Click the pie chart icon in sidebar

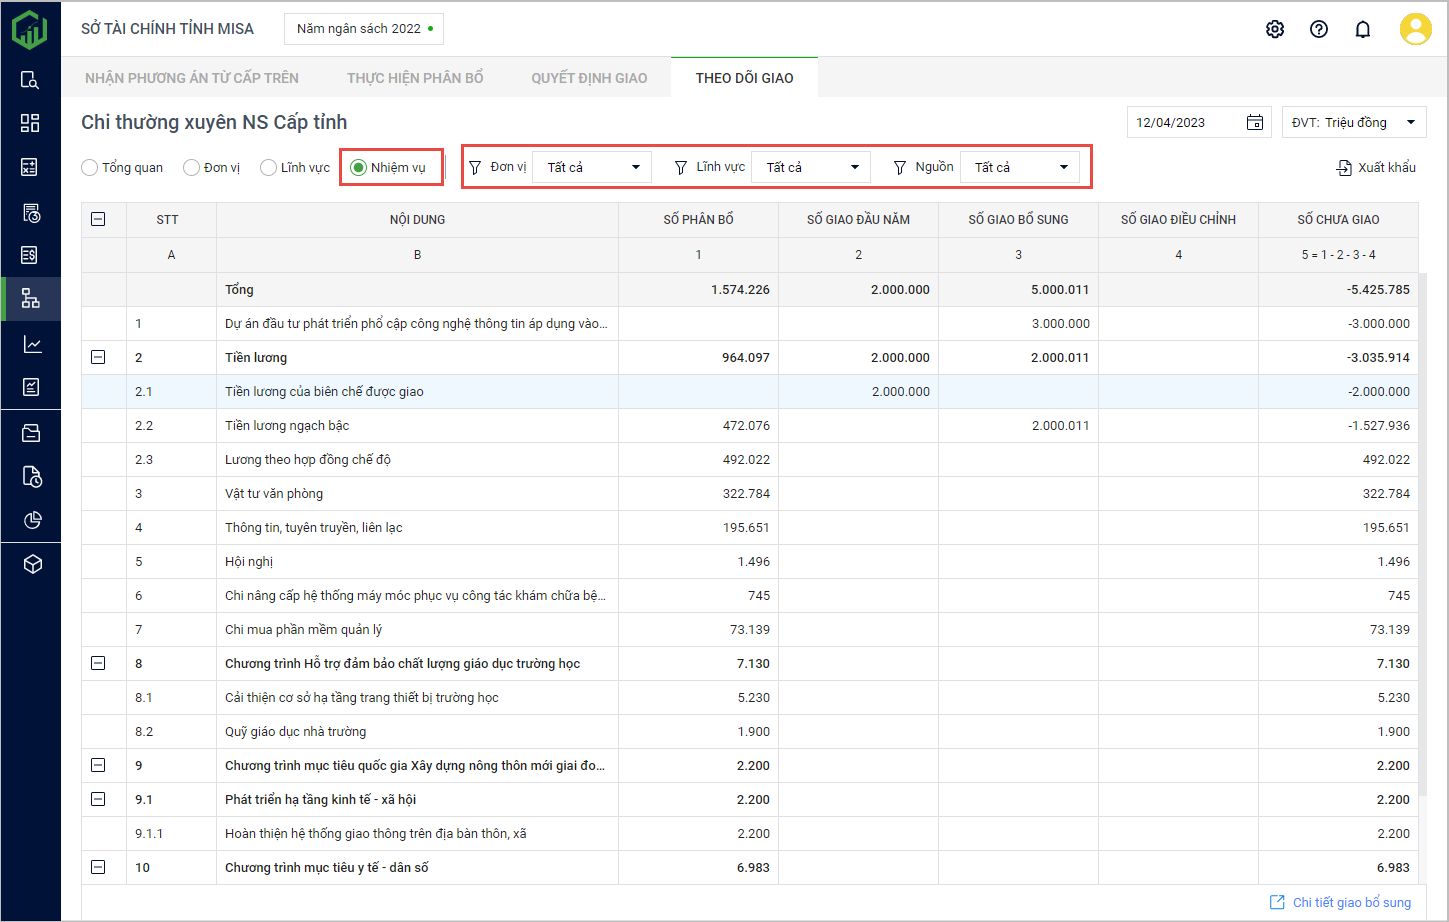[31, 520]
